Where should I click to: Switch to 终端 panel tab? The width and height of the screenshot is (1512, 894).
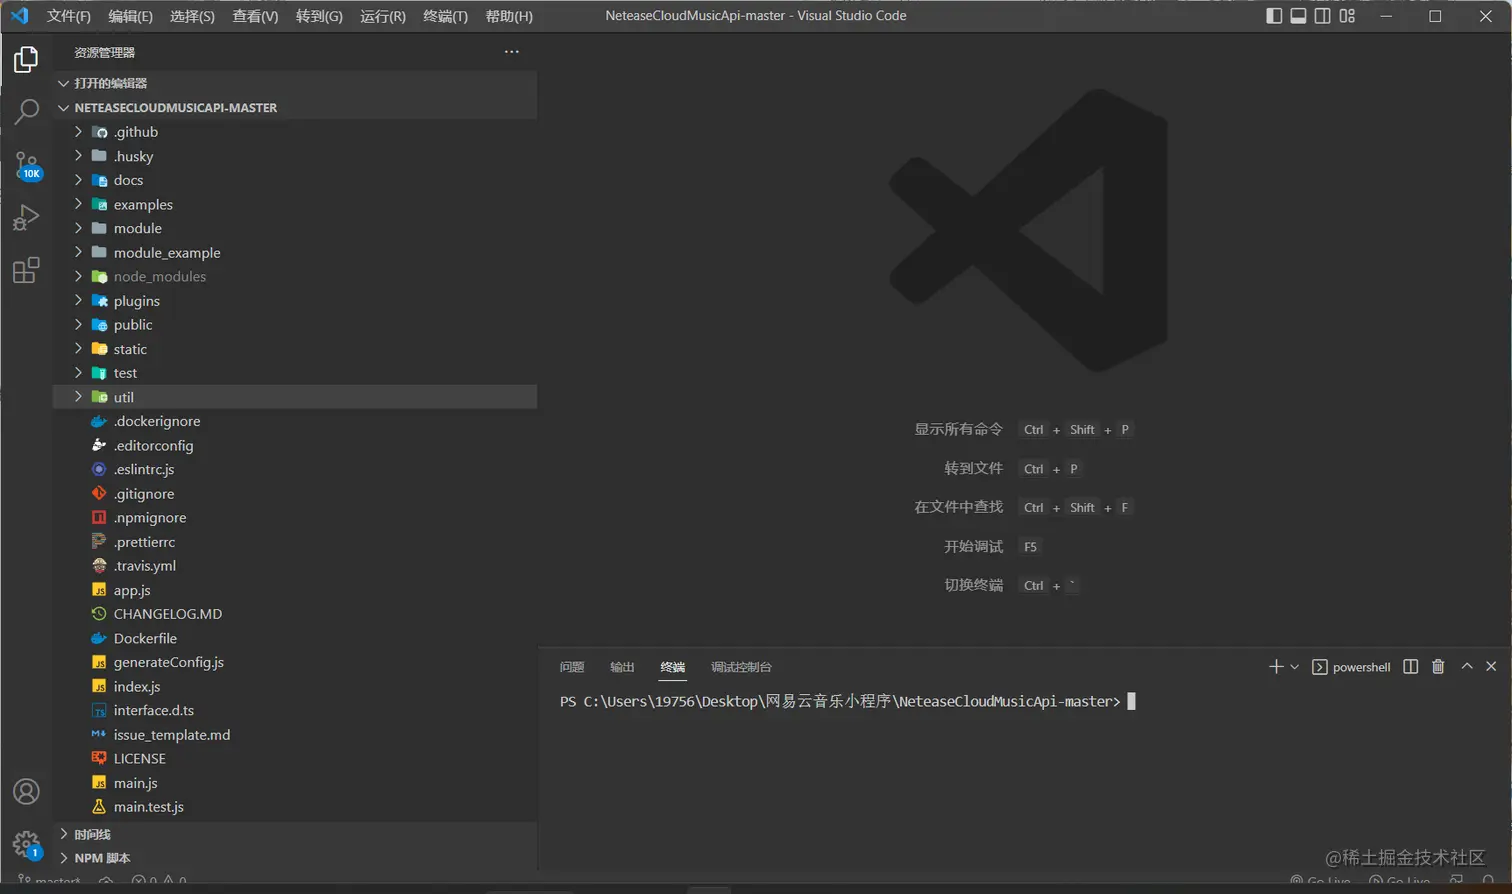pyautogui.click(x=673, y=667)
